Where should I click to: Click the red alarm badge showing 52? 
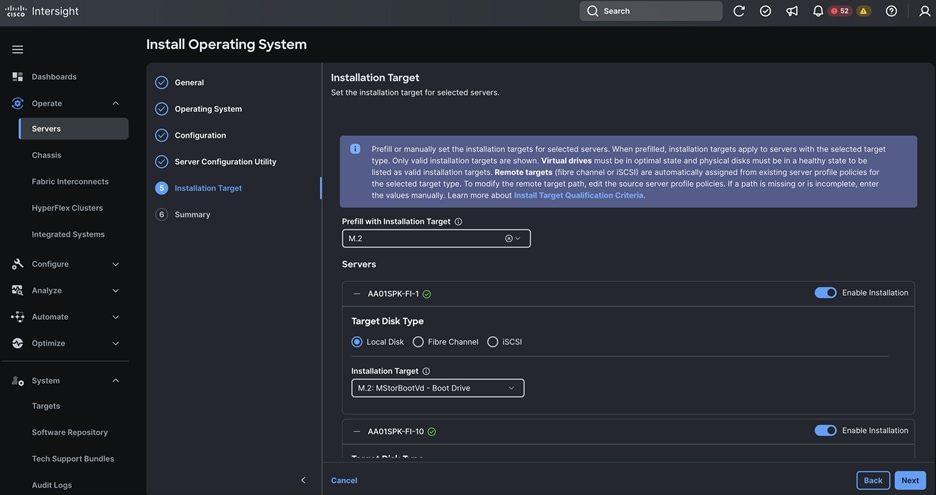click(x=839, y=11)
